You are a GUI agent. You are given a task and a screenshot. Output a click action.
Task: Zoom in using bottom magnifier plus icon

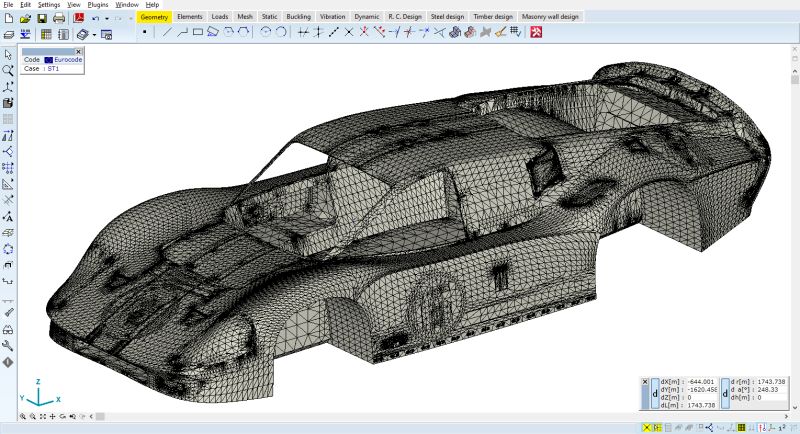[x=23, y=417]
